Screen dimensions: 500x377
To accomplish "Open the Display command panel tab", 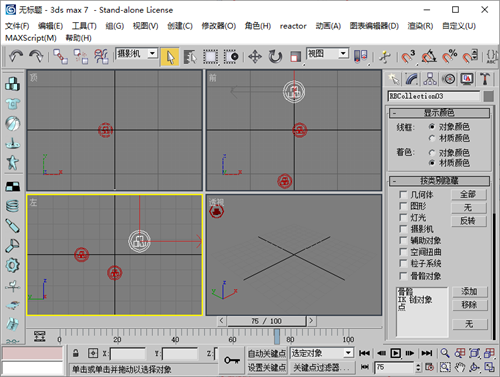I will [467, 79].
